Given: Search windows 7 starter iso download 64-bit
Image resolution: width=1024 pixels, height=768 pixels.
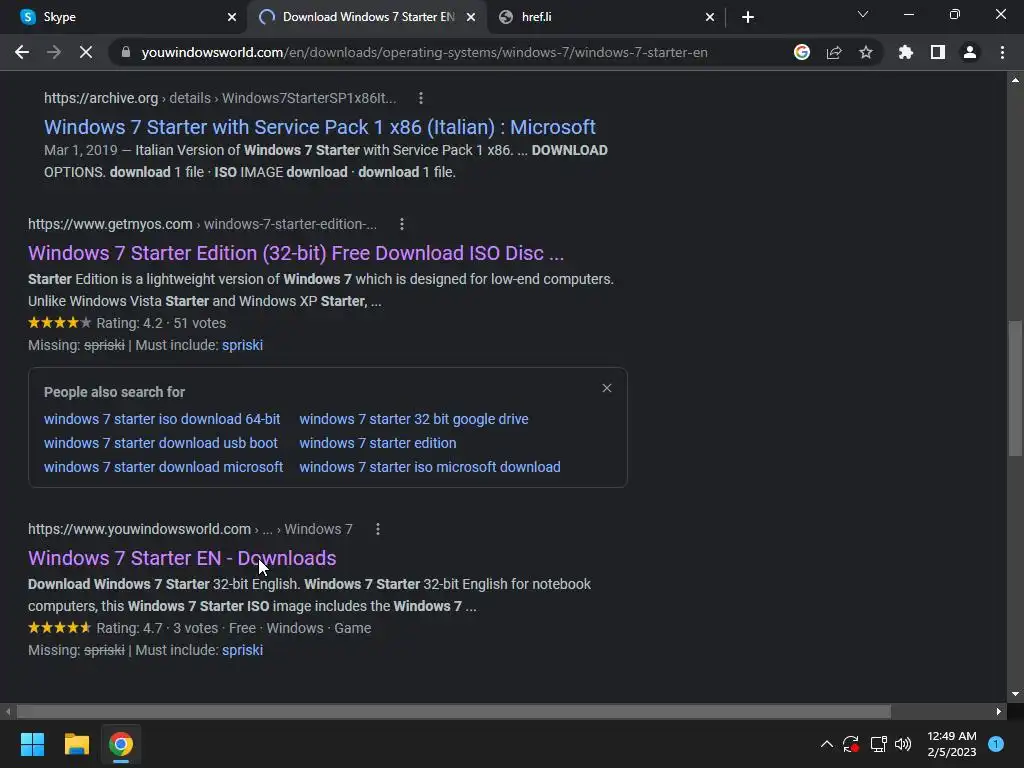Looking at the screenshot, I should click(x=162, y=419).
